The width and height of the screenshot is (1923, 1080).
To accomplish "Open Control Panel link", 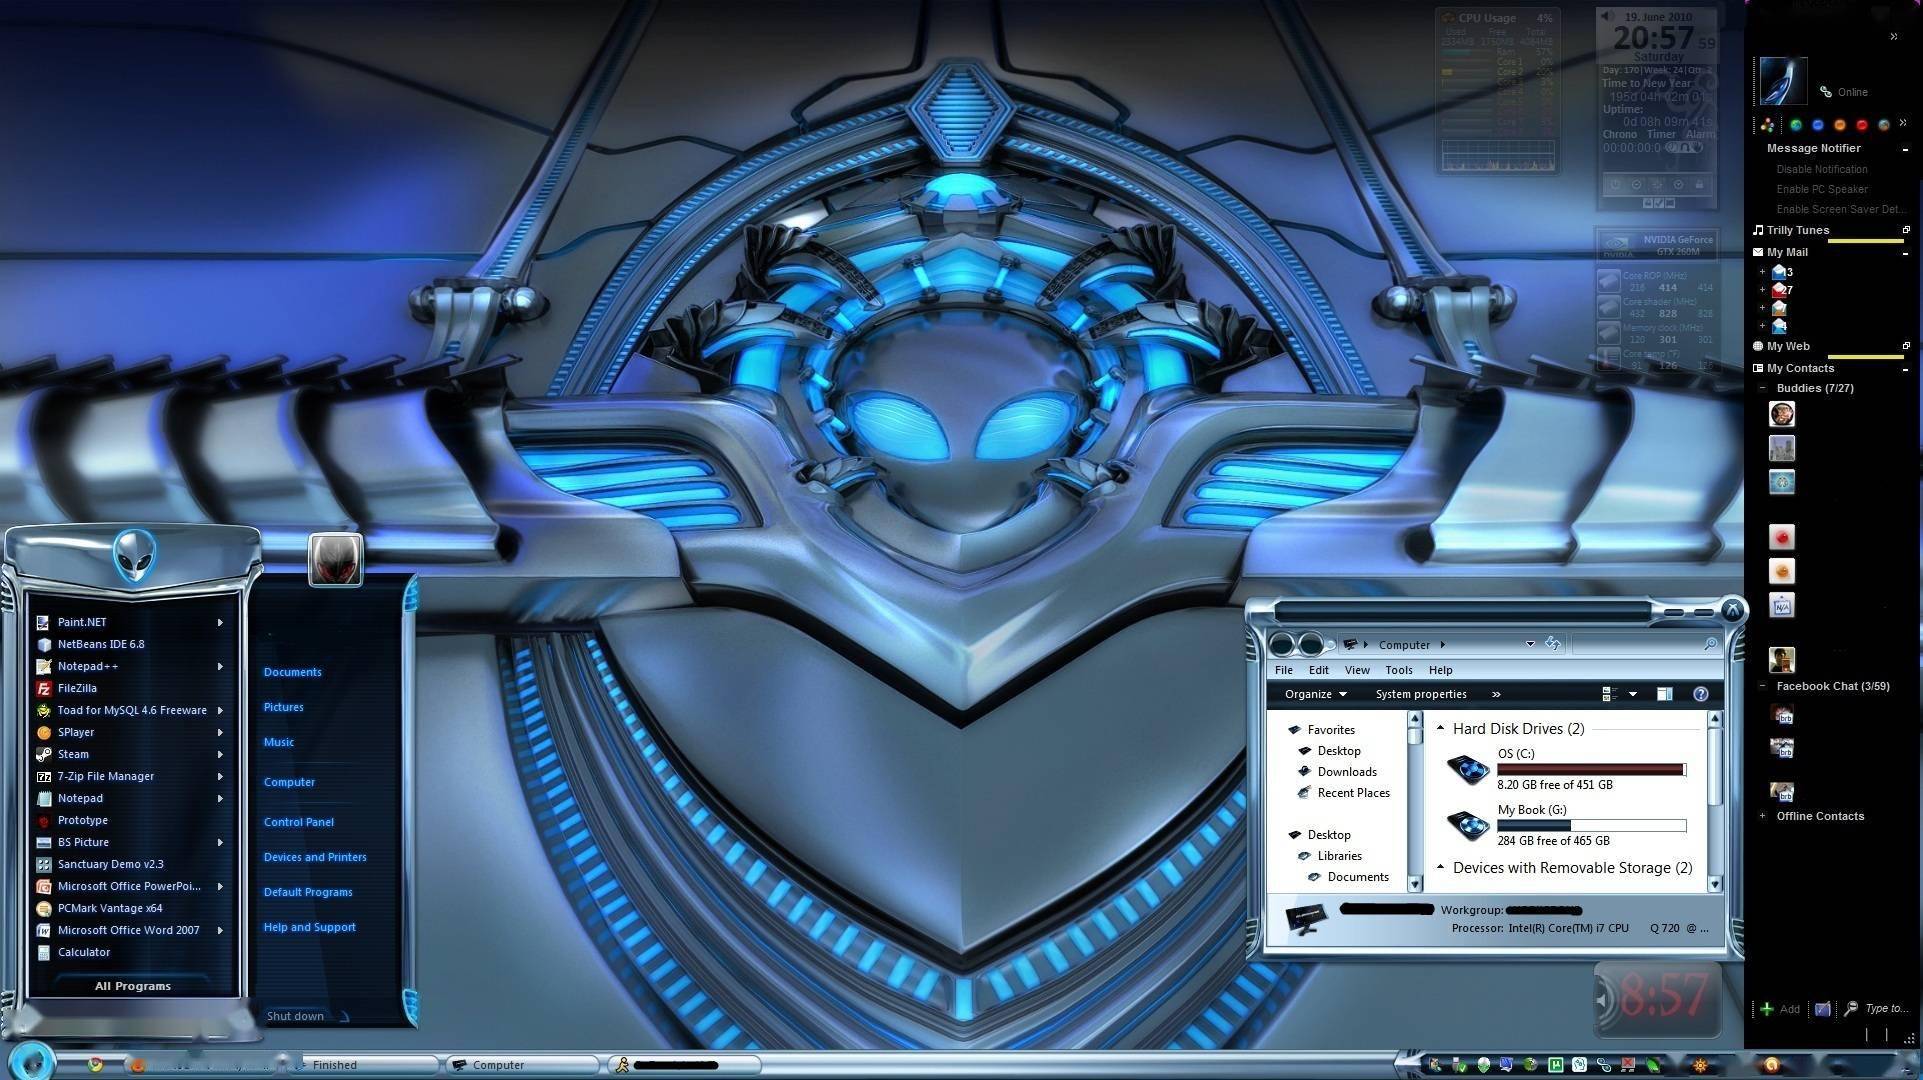I will point(298,822).
